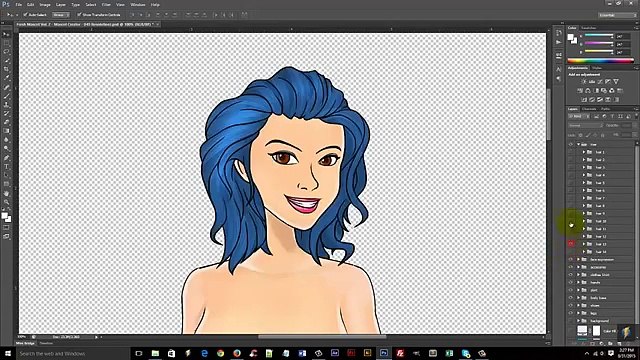
Task: Hide the face expression group
Action: (x=571, y=259)
